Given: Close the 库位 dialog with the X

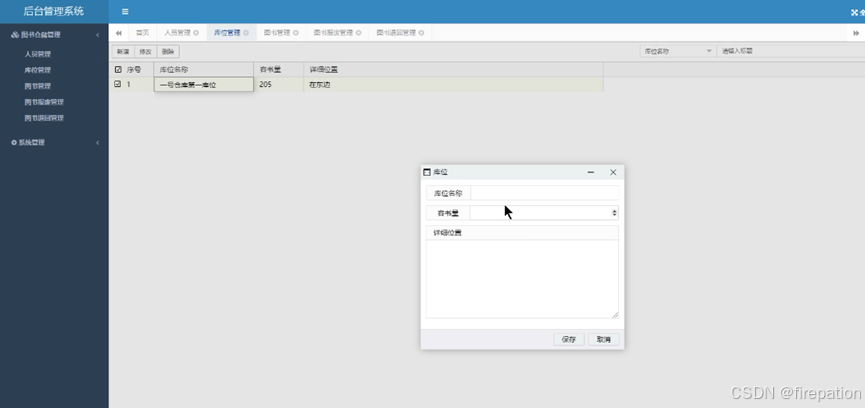Looking at the screenshot, I should (x=613, y=173).
